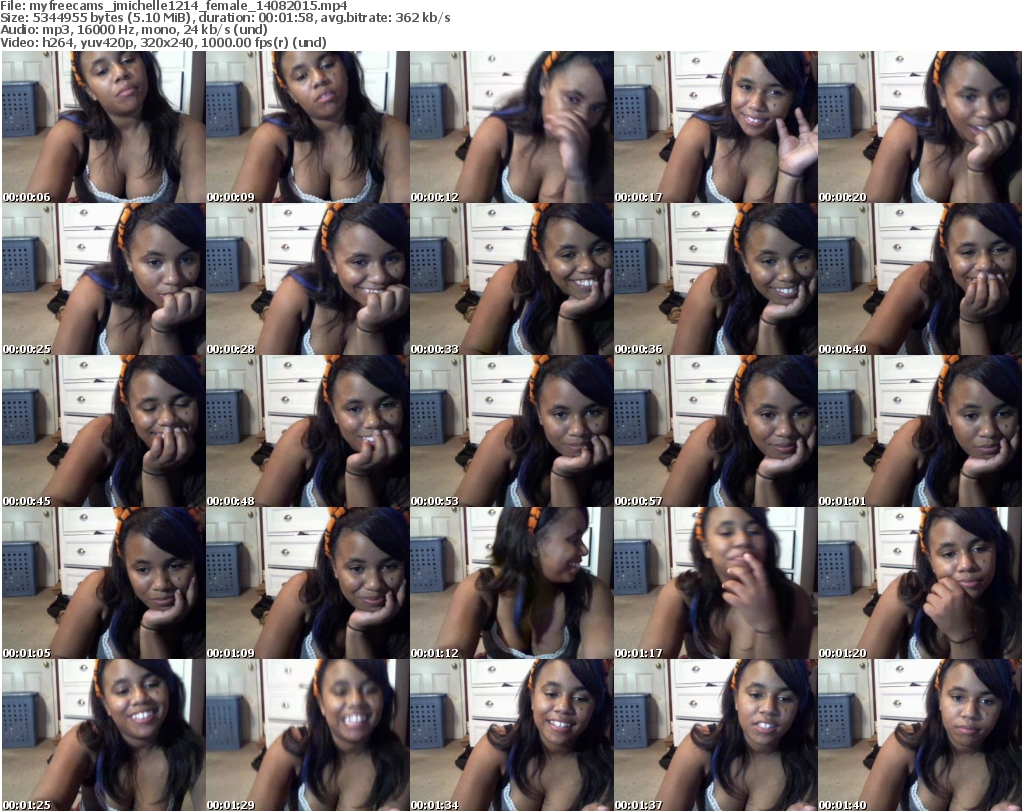Viewport: 1024px width, 811px height.
Task: Open the frame at 00:00:45
Action: [104, 431]
